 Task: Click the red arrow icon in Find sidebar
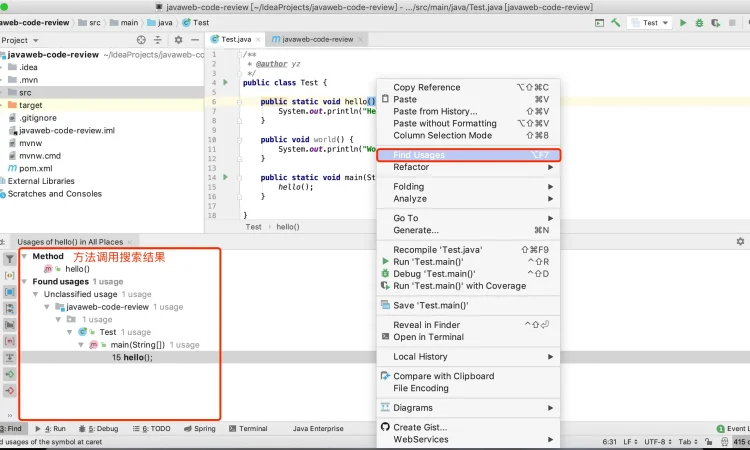coord(10,390)
